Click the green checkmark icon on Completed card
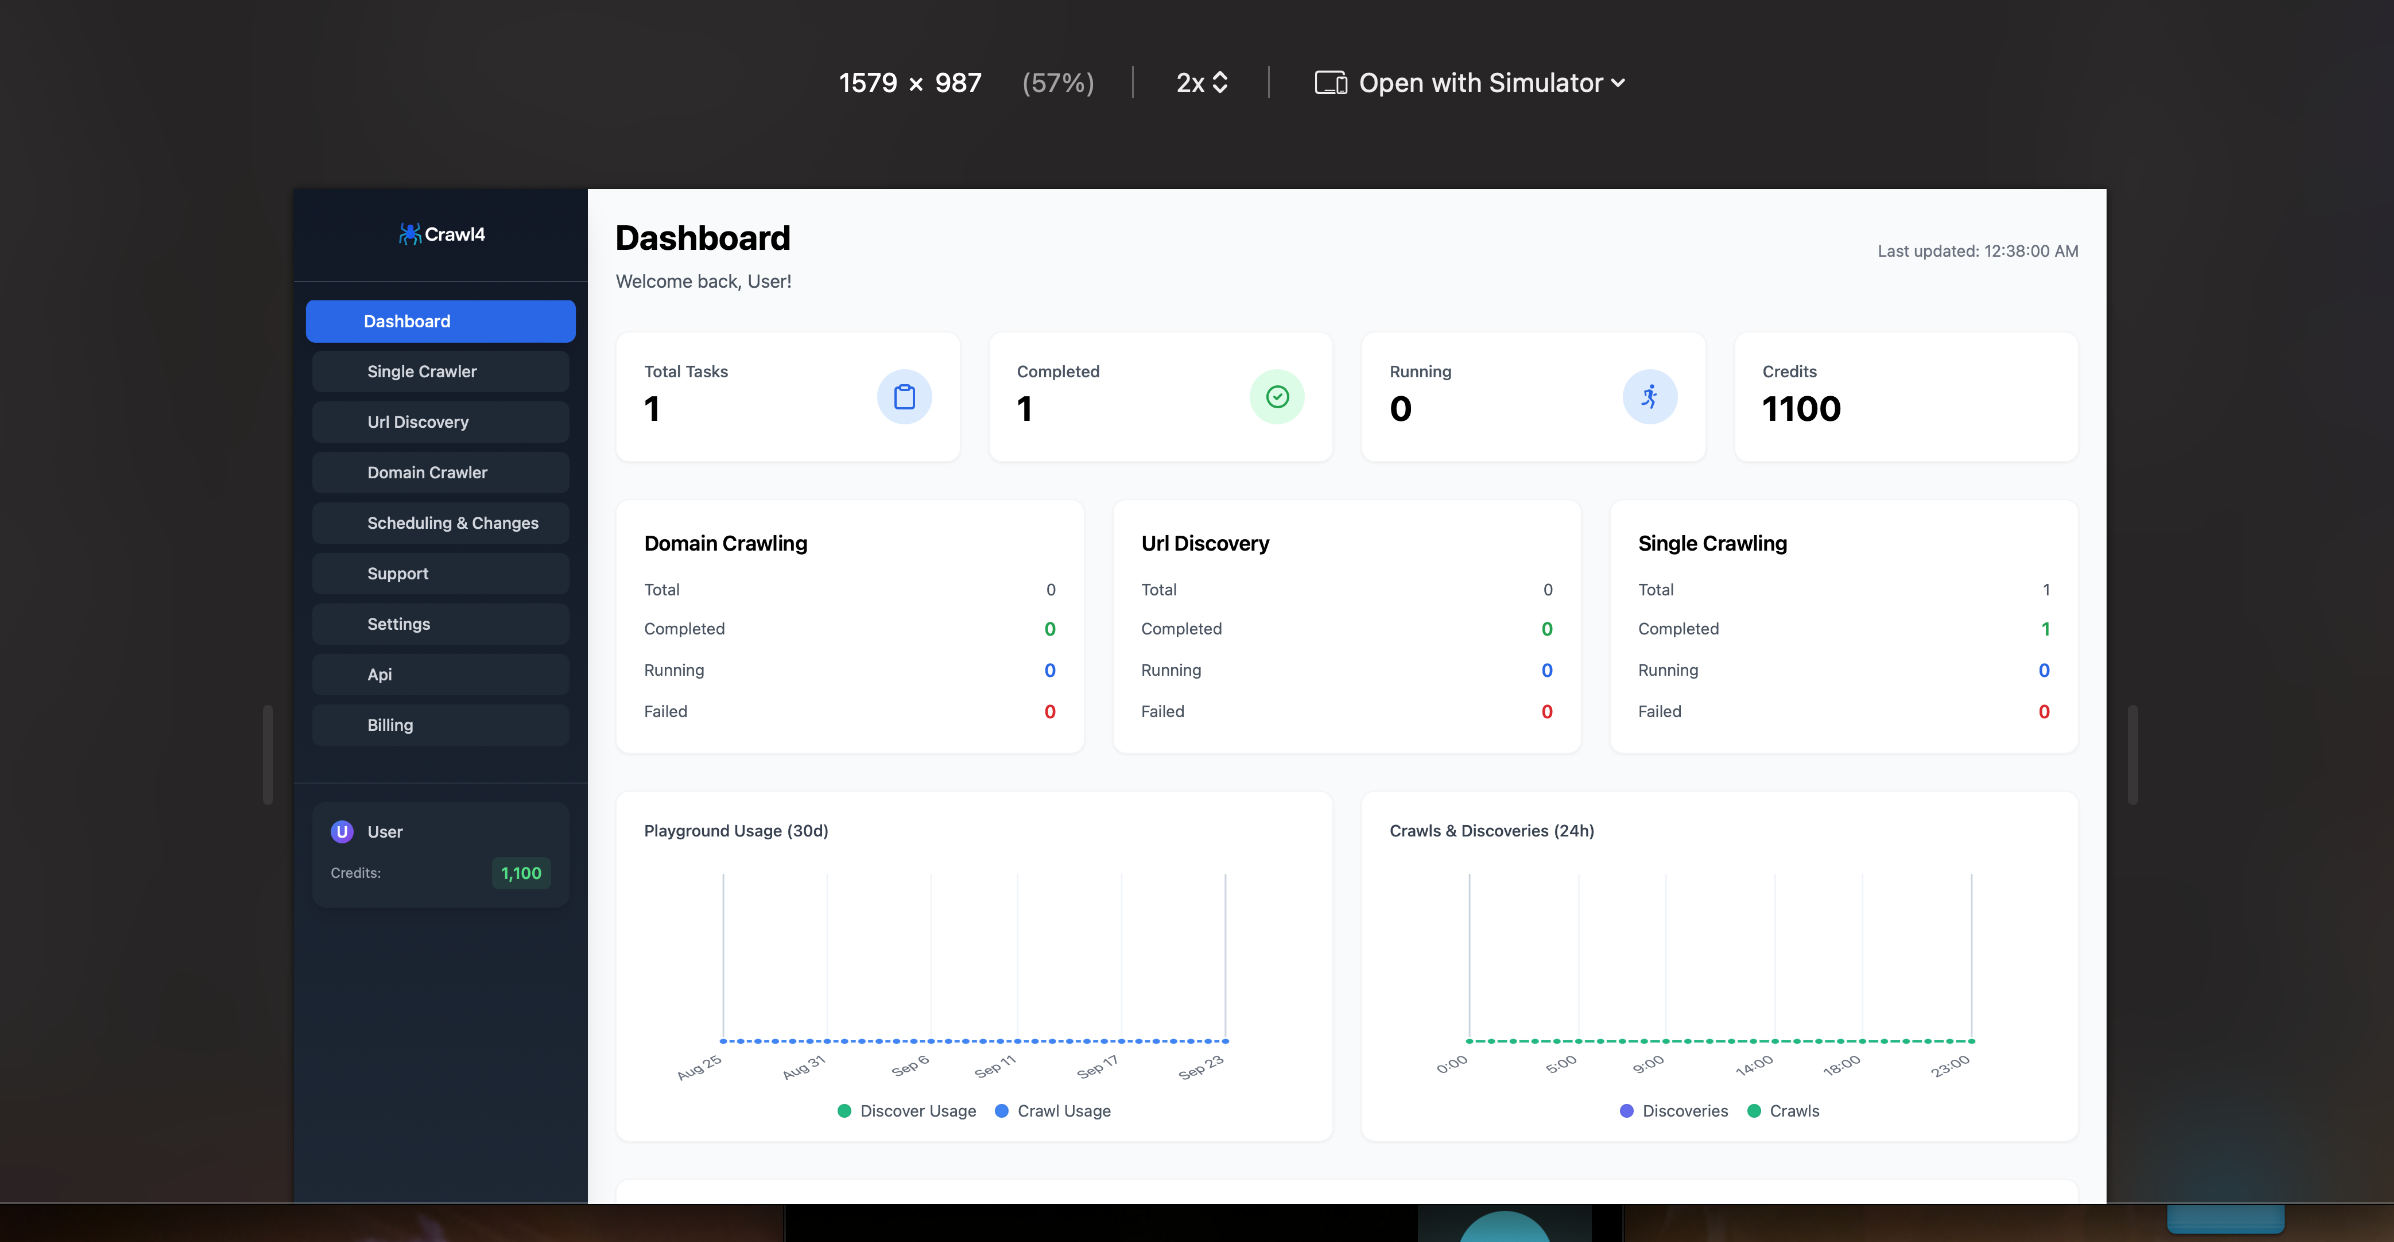The width and height of the screenshot is (2394, 1242). [1276, 396]
